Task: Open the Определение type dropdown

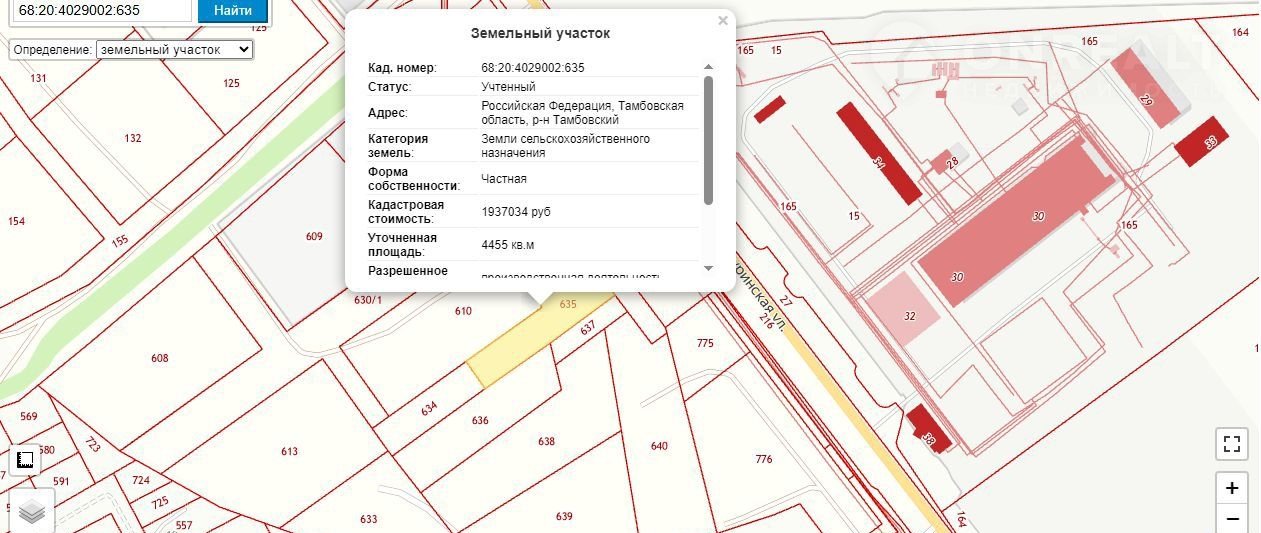Action: click(175, 49)
